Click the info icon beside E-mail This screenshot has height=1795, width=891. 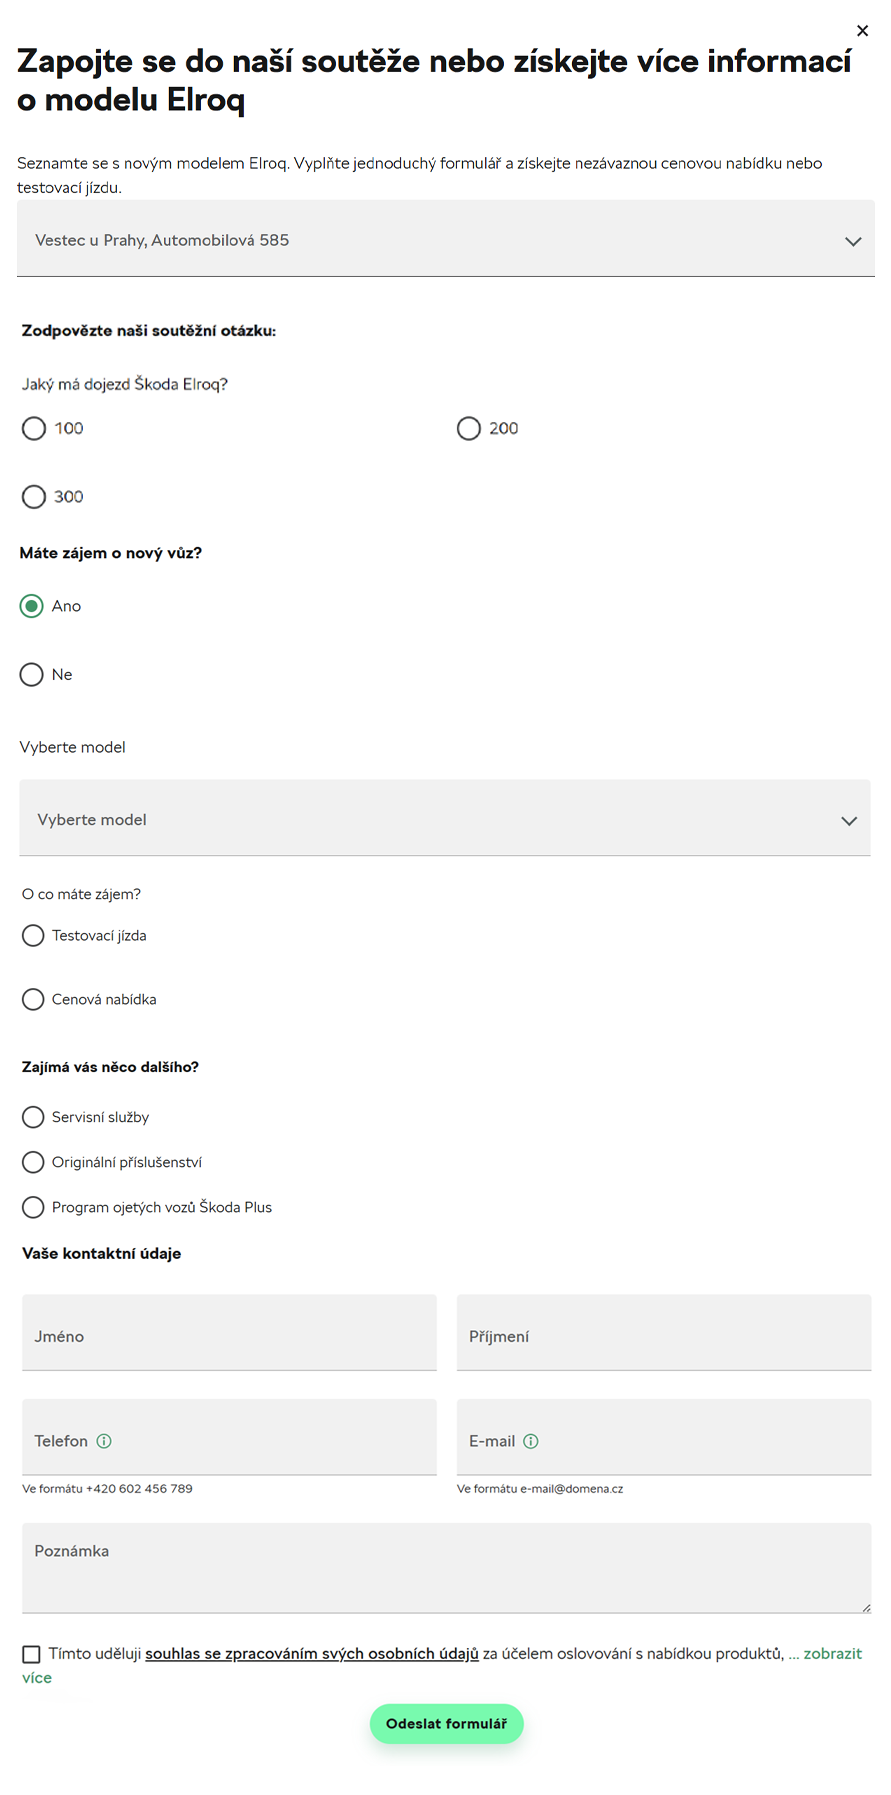tap(531, 1441)
